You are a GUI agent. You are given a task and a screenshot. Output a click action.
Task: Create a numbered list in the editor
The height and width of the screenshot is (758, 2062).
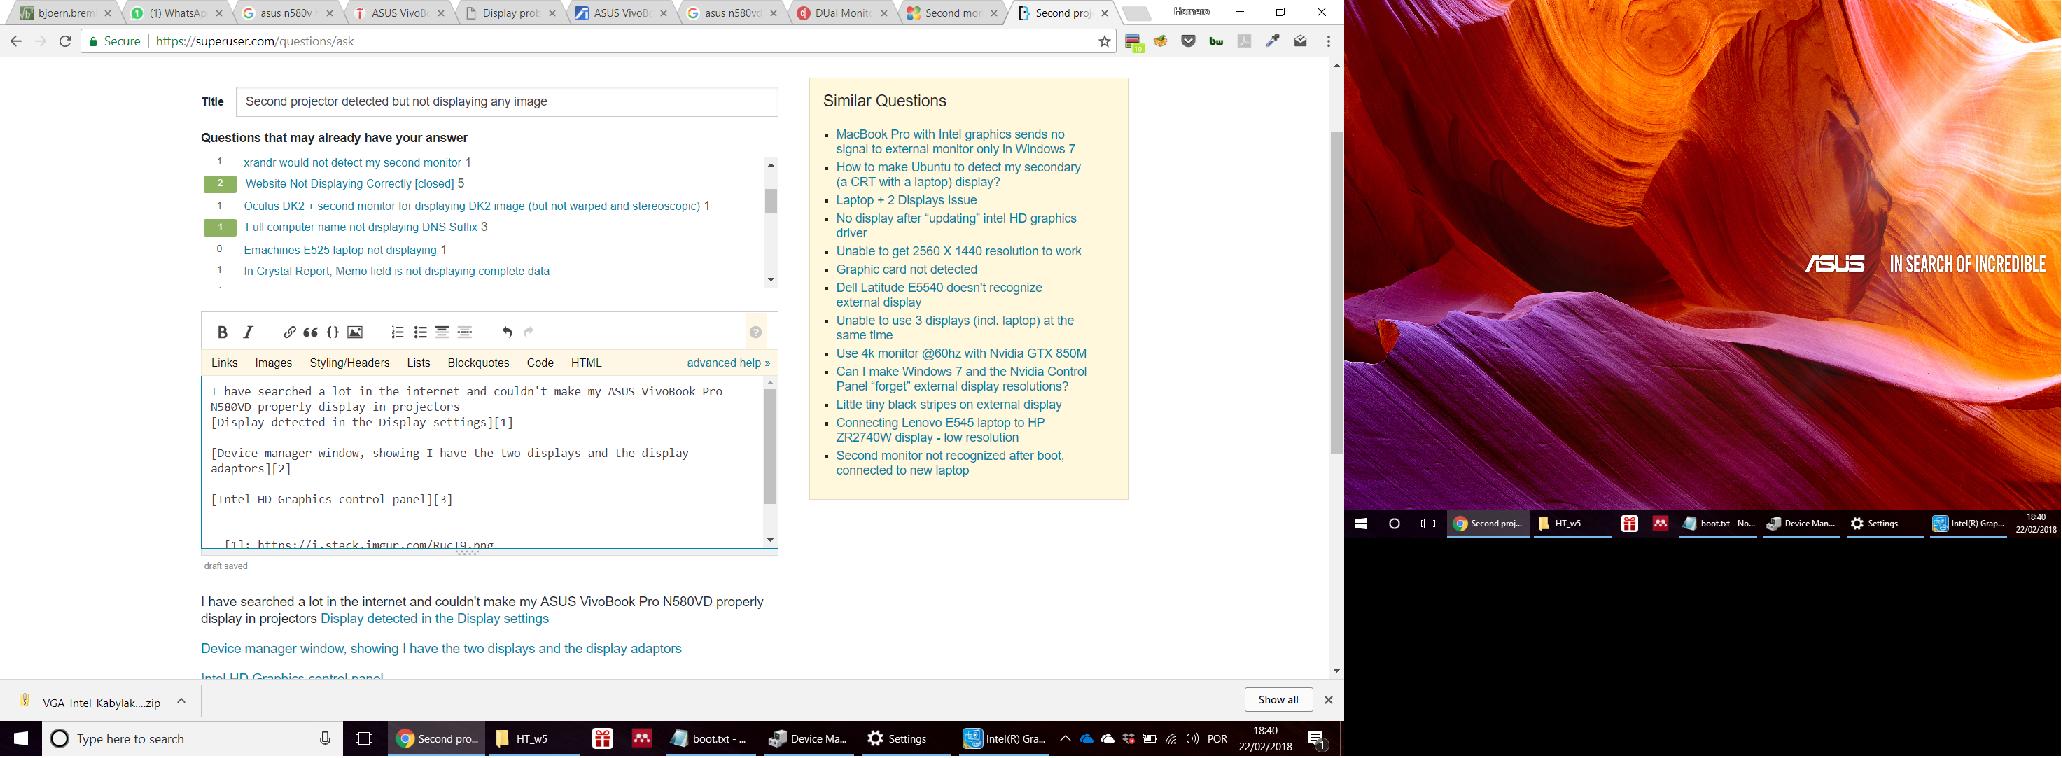pyautogui.click(x=397, y=332)
